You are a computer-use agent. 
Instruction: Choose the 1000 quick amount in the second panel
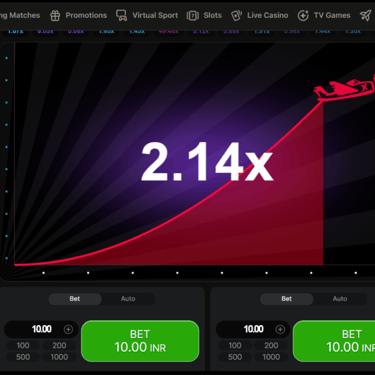point(271,357)
